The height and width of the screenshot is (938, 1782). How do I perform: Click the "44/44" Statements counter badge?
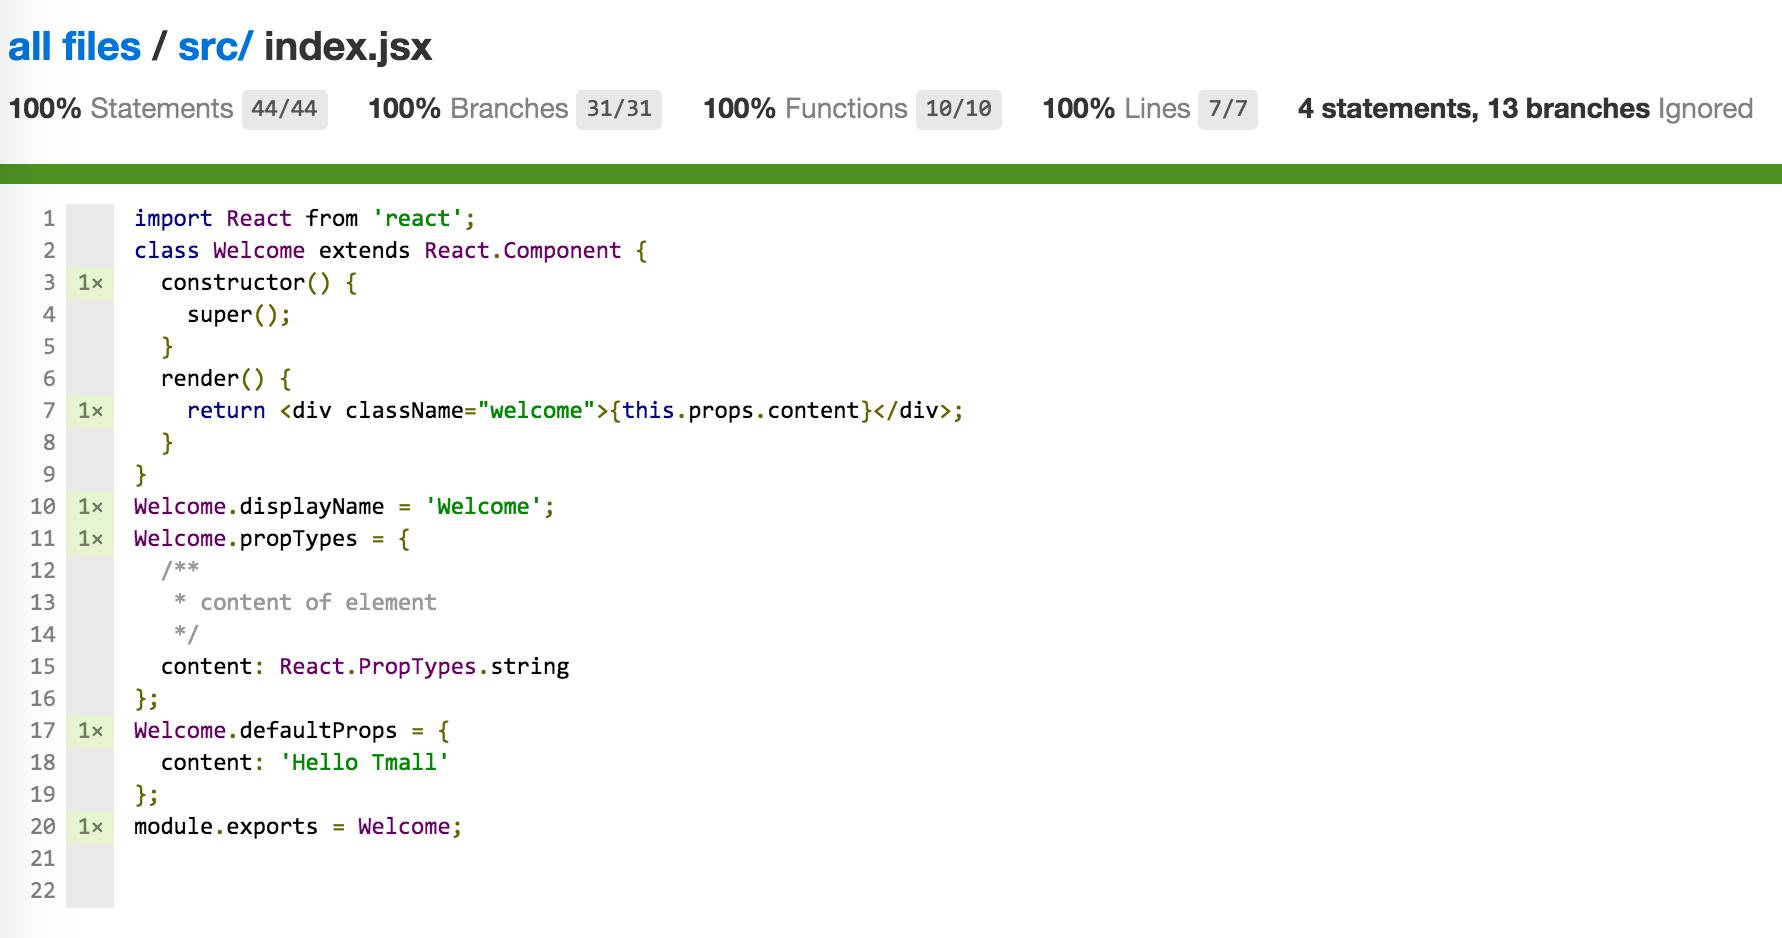285,109
